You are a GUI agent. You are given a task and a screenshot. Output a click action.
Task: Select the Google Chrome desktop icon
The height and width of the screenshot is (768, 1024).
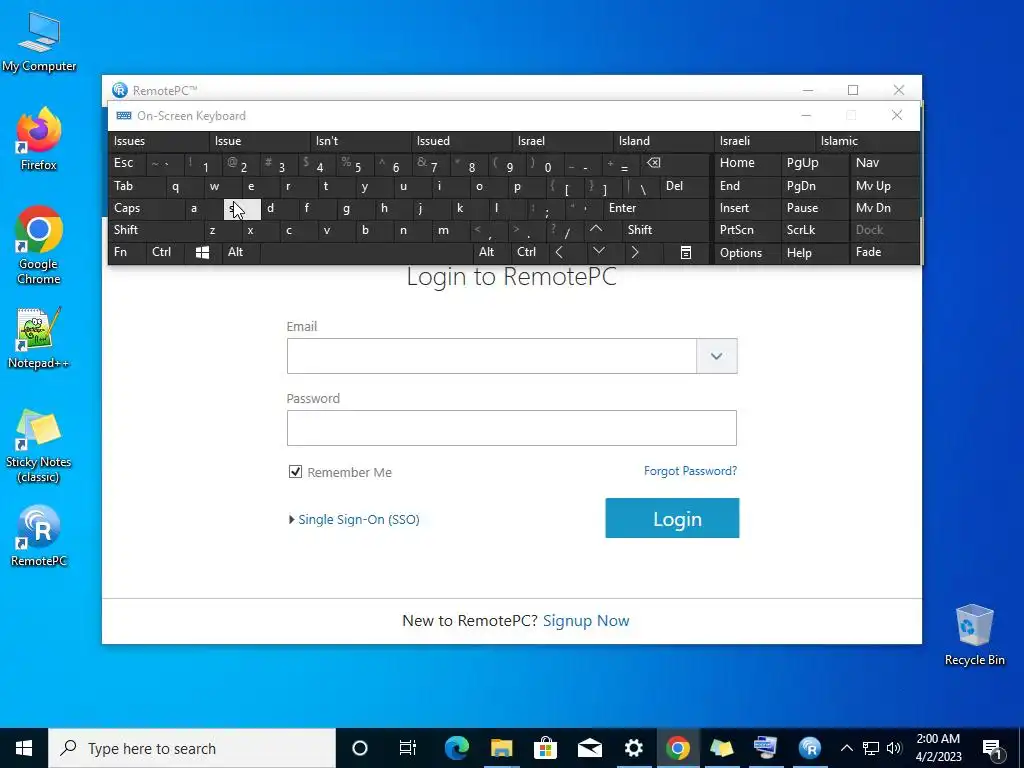(x=39, y=246)
